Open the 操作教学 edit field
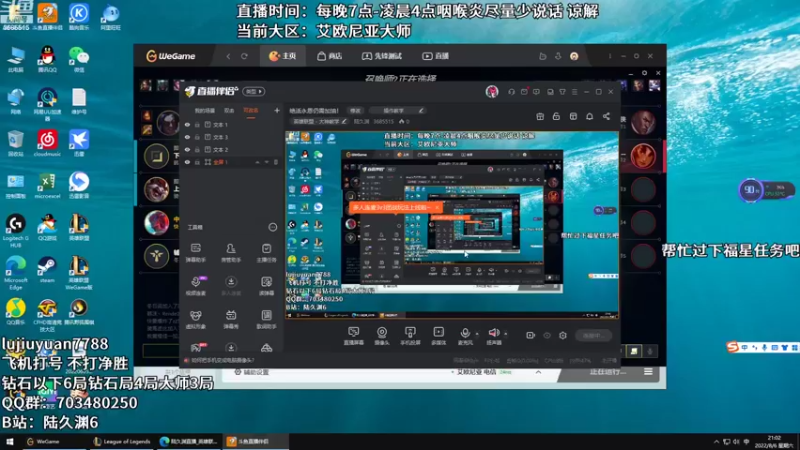Viewport: 800px width, 450px height. coord(398,110)
